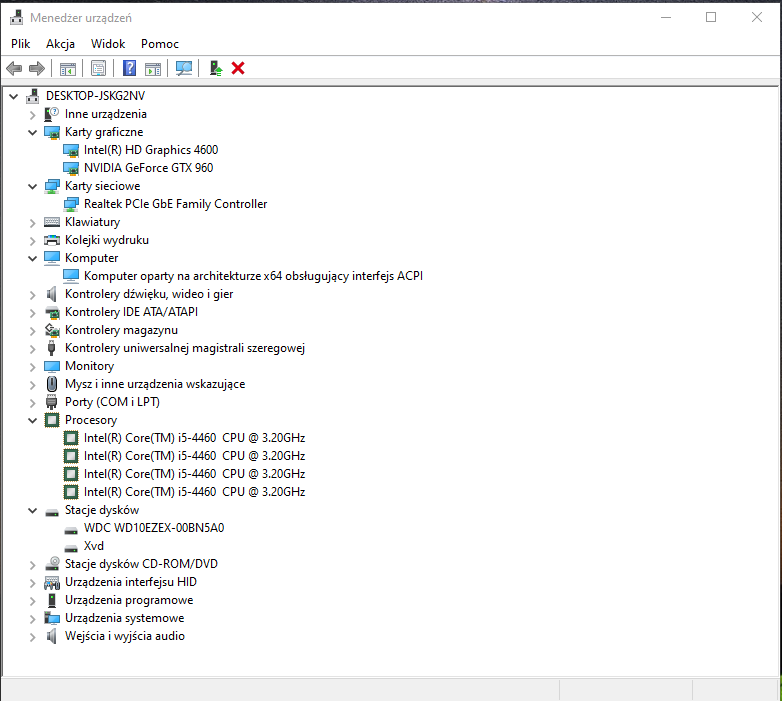Select Kontrolery magazynu label
The height and width of the screenshot is (701, 782).
pyautogui.click(x=121, y=330)
